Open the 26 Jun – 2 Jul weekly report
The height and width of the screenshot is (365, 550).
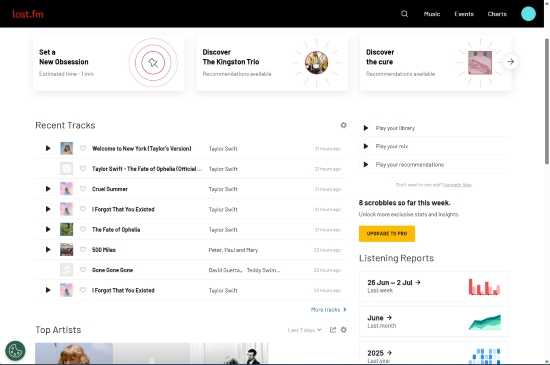point(434,286)
